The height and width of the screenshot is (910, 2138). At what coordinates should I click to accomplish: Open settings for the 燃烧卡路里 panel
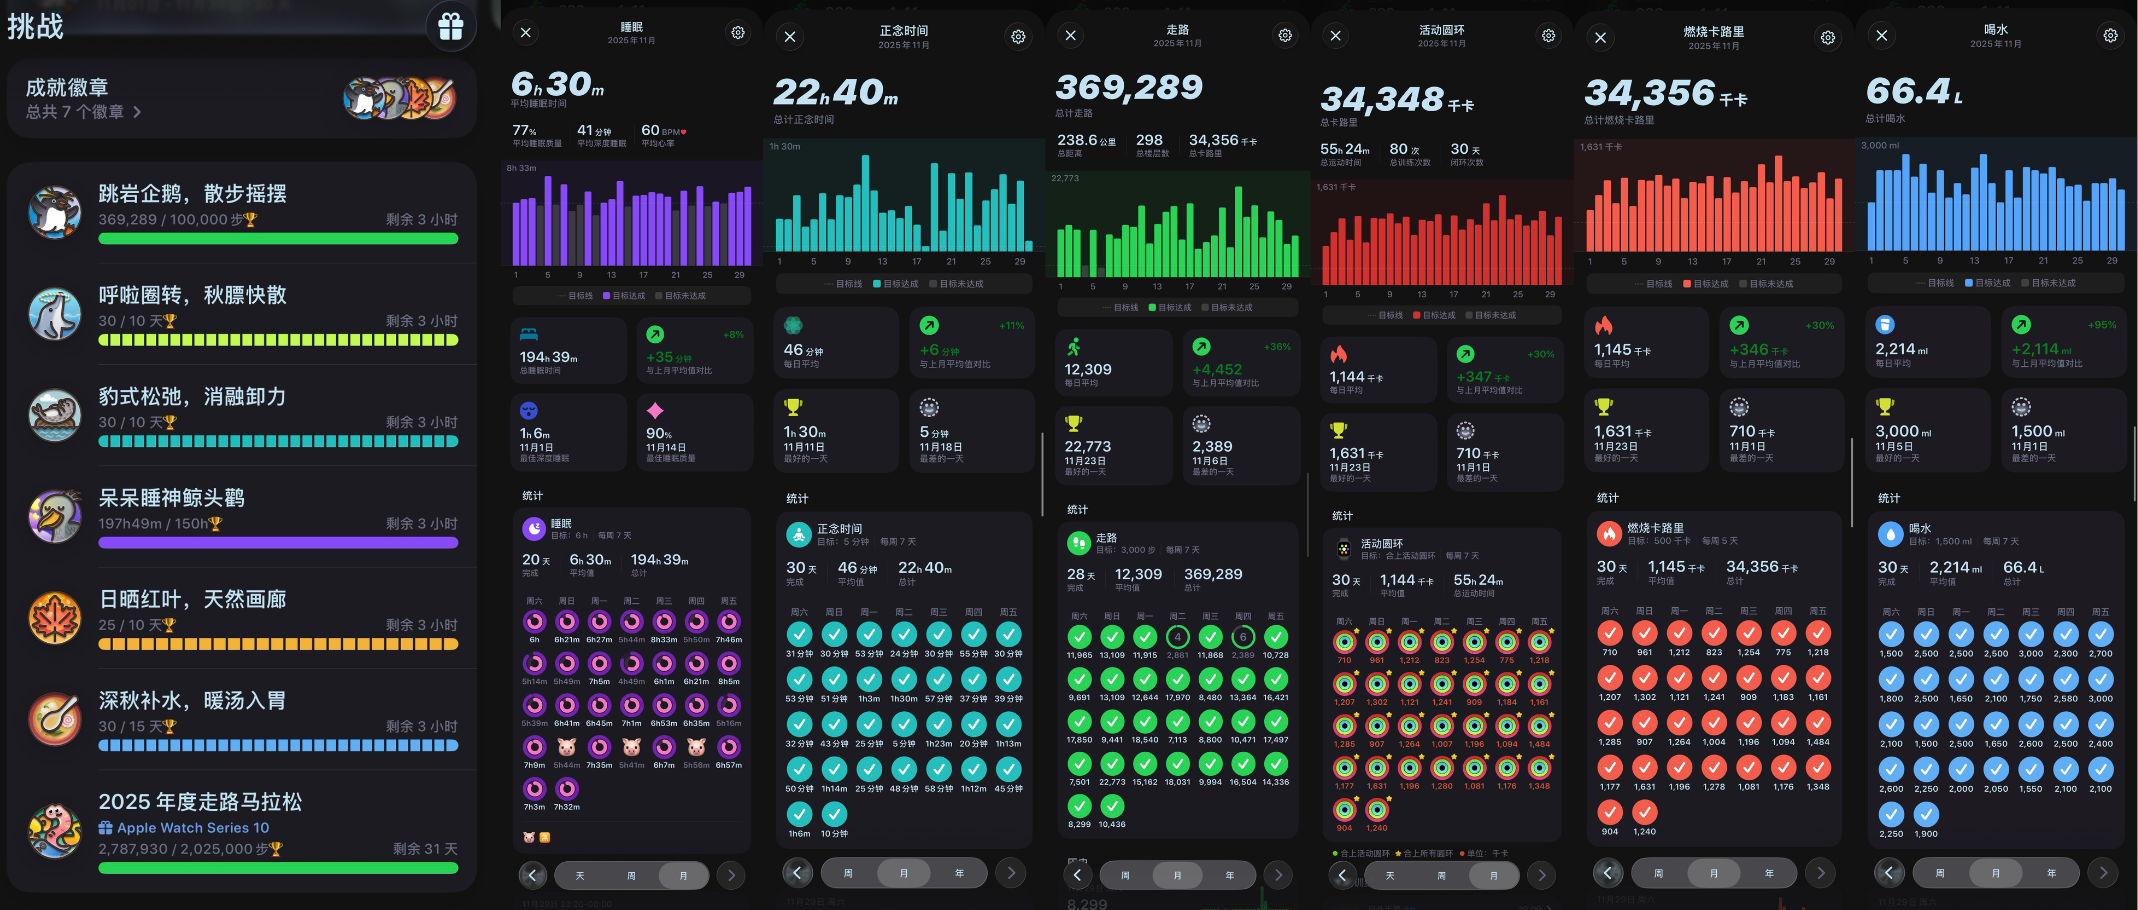coord(1827,36)
